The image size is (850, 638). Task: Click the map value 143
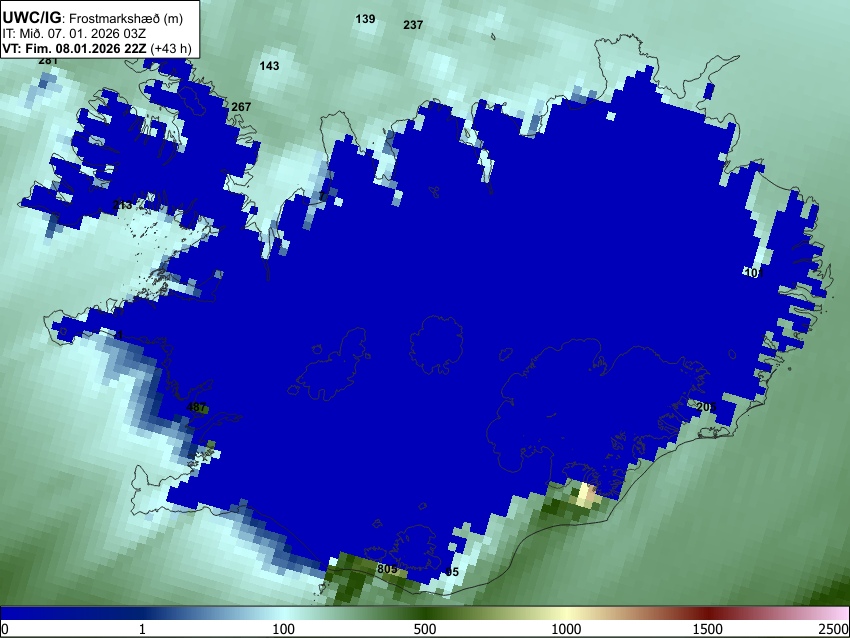click(x=269, y=66)
